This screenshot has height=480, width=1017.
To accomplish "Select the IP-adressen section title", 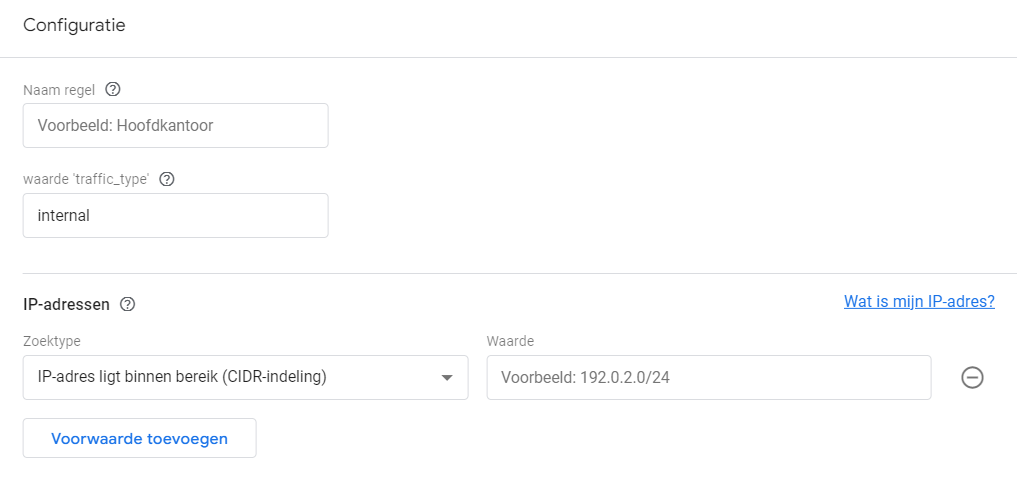I will click(66, 304).
